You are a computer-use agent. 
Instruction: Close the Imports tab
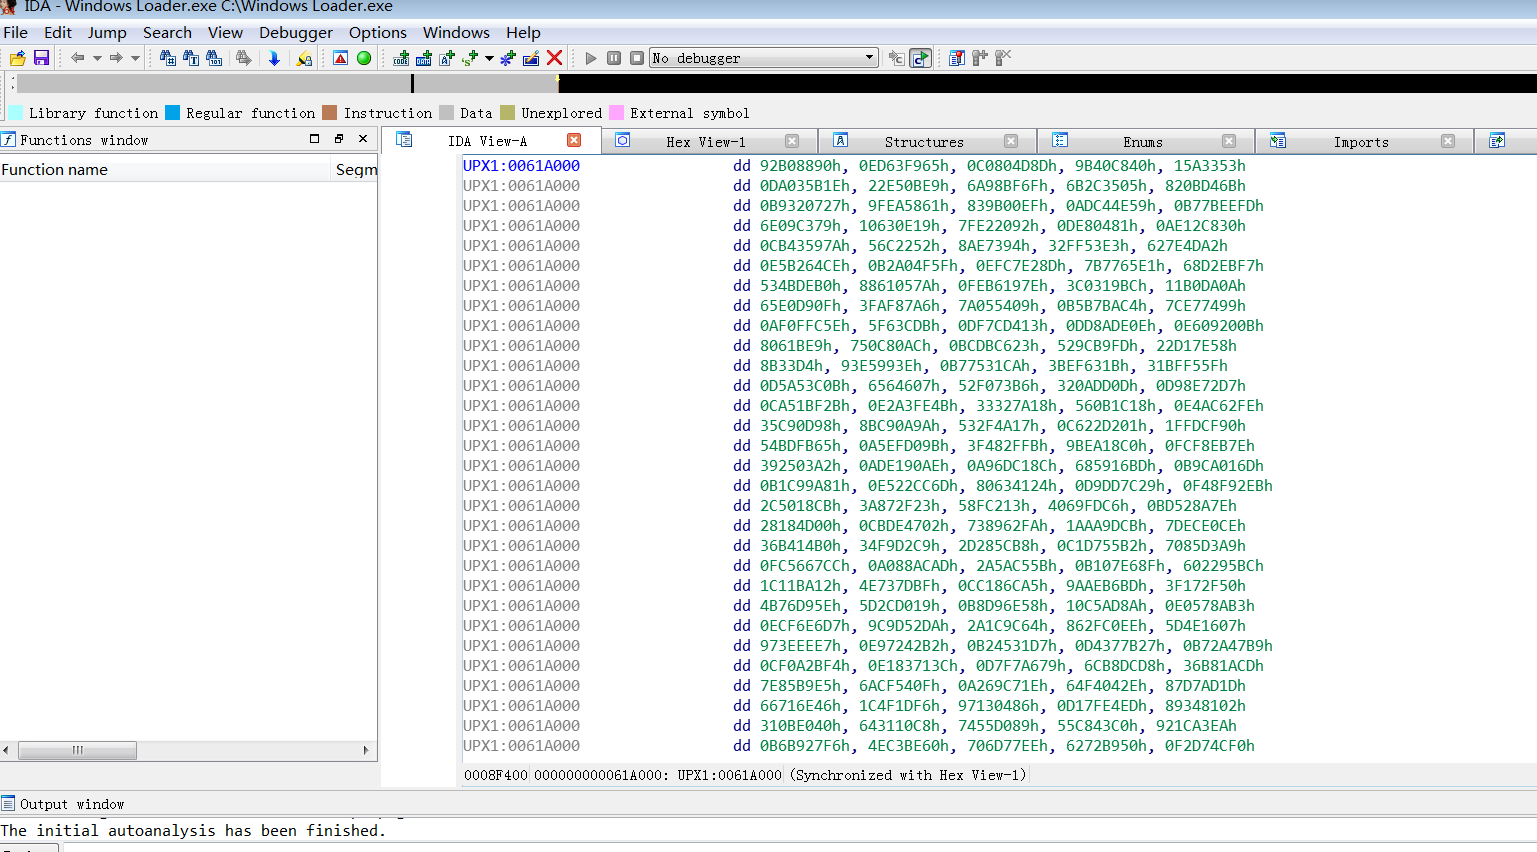1448,141
